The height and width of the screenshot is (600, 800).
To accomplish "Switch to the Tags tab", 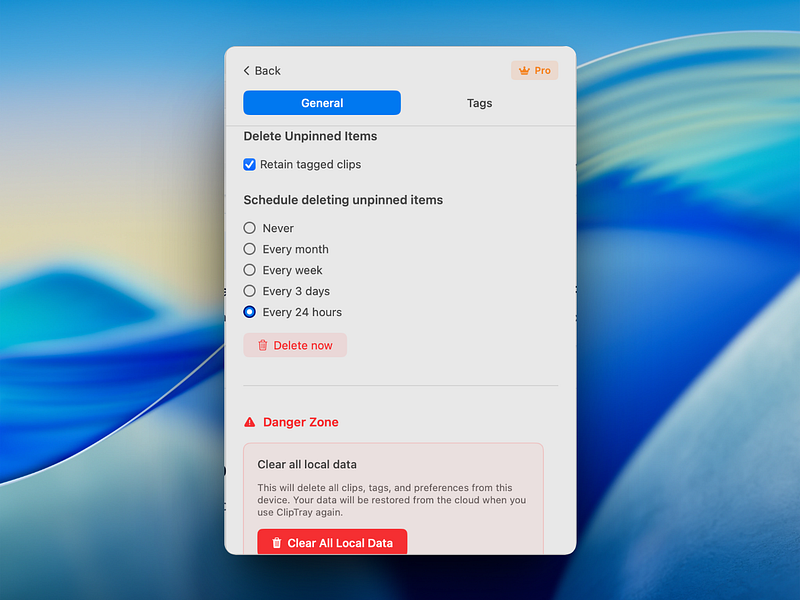I will pos(480,103).
